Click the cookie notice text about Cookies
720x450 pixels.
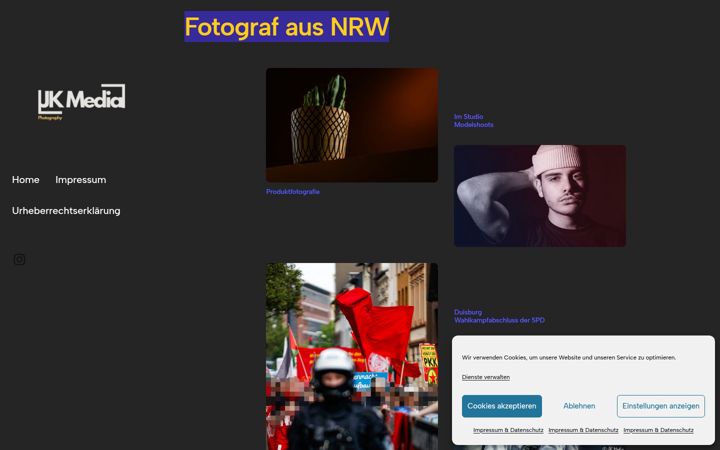pos(569,357)
